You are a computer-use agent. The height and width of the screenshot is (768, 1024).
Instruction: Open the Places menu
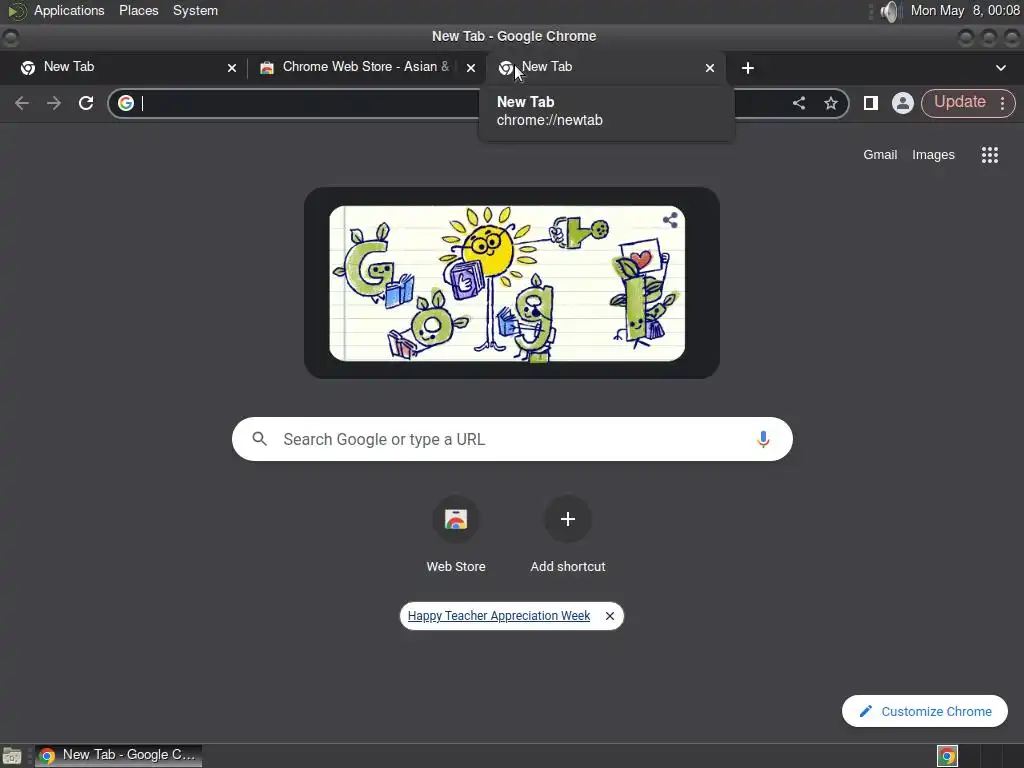click(x=138, y=11)
